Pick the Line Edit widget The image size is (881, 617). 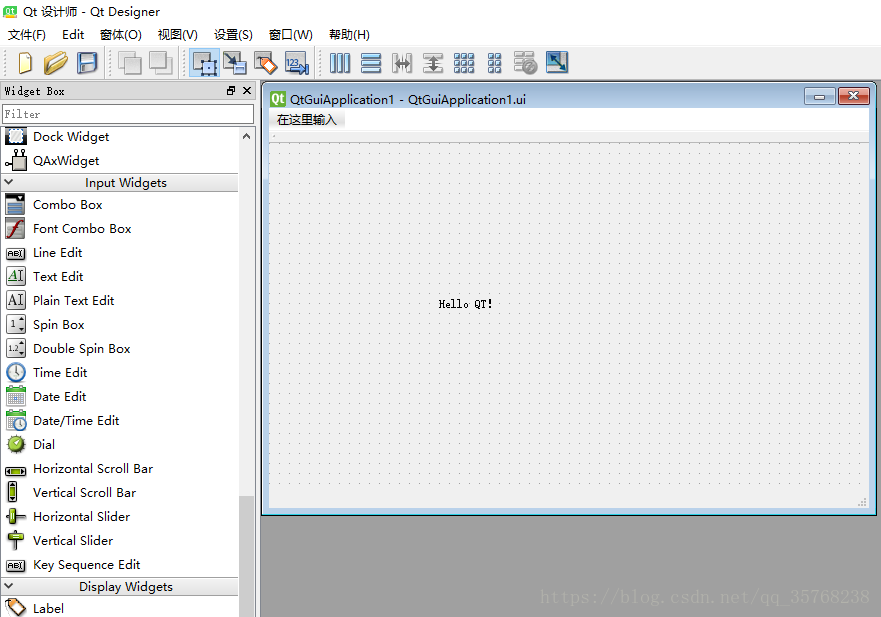point(121,253)
